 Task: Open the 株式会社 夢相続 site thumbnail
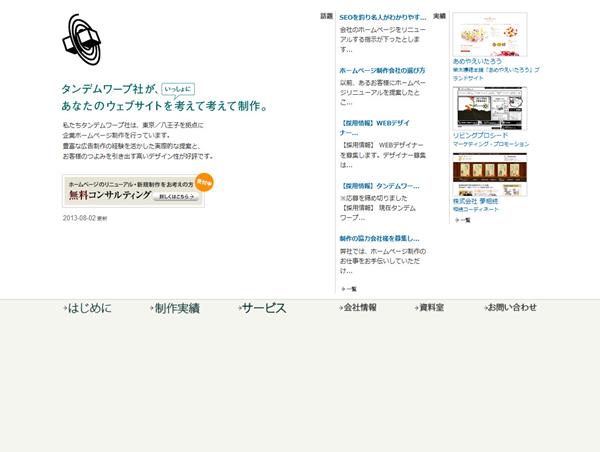(x=490, y=175)
